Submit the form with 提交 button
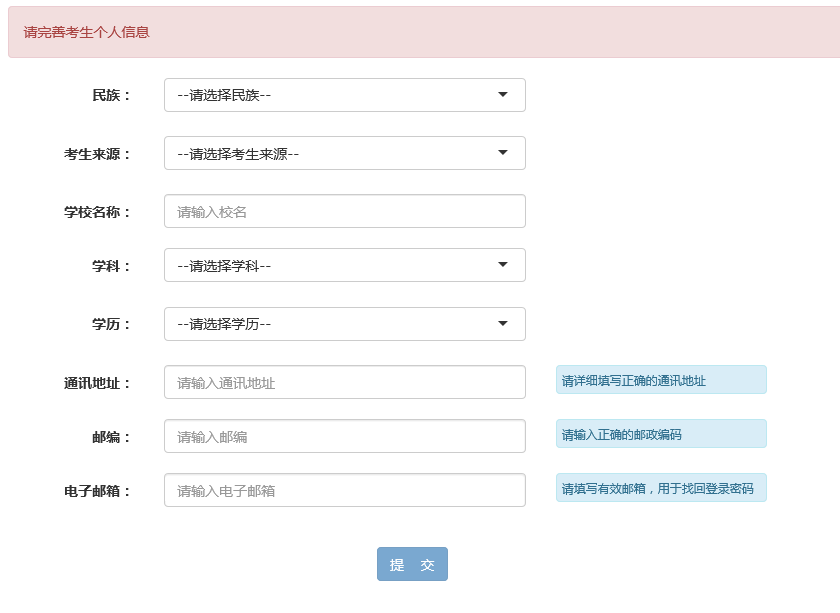840x613 pixels. 412,564
